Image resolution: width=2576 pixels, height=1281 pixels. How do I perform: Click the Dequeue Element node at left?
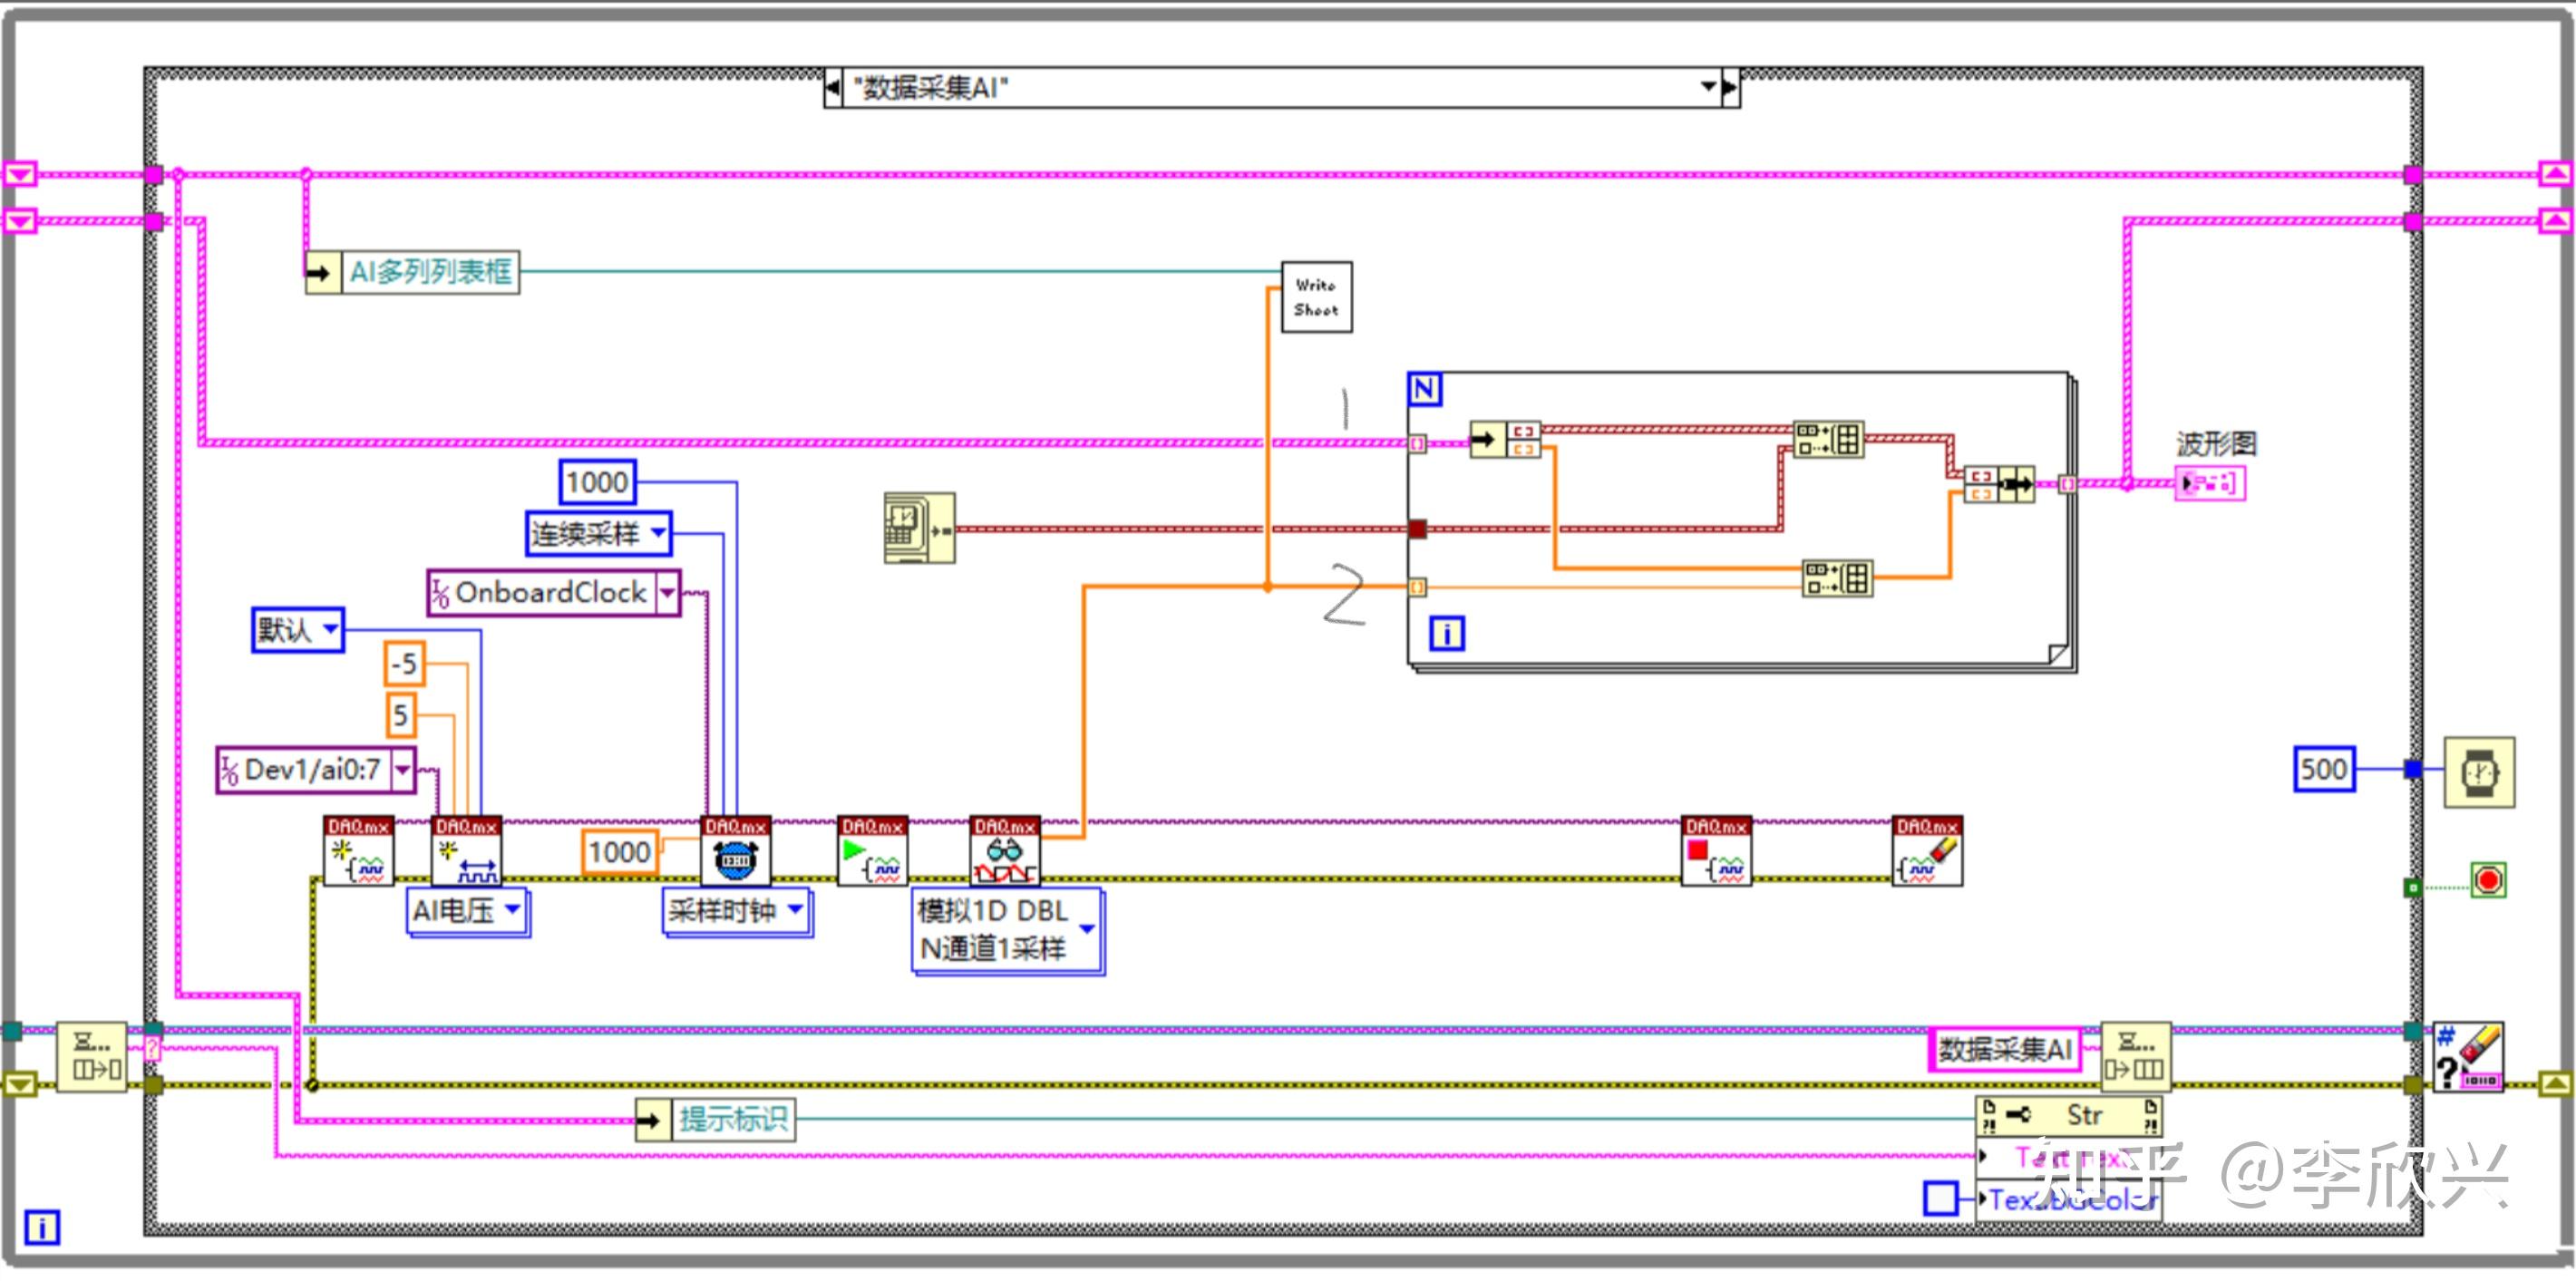91,1057
